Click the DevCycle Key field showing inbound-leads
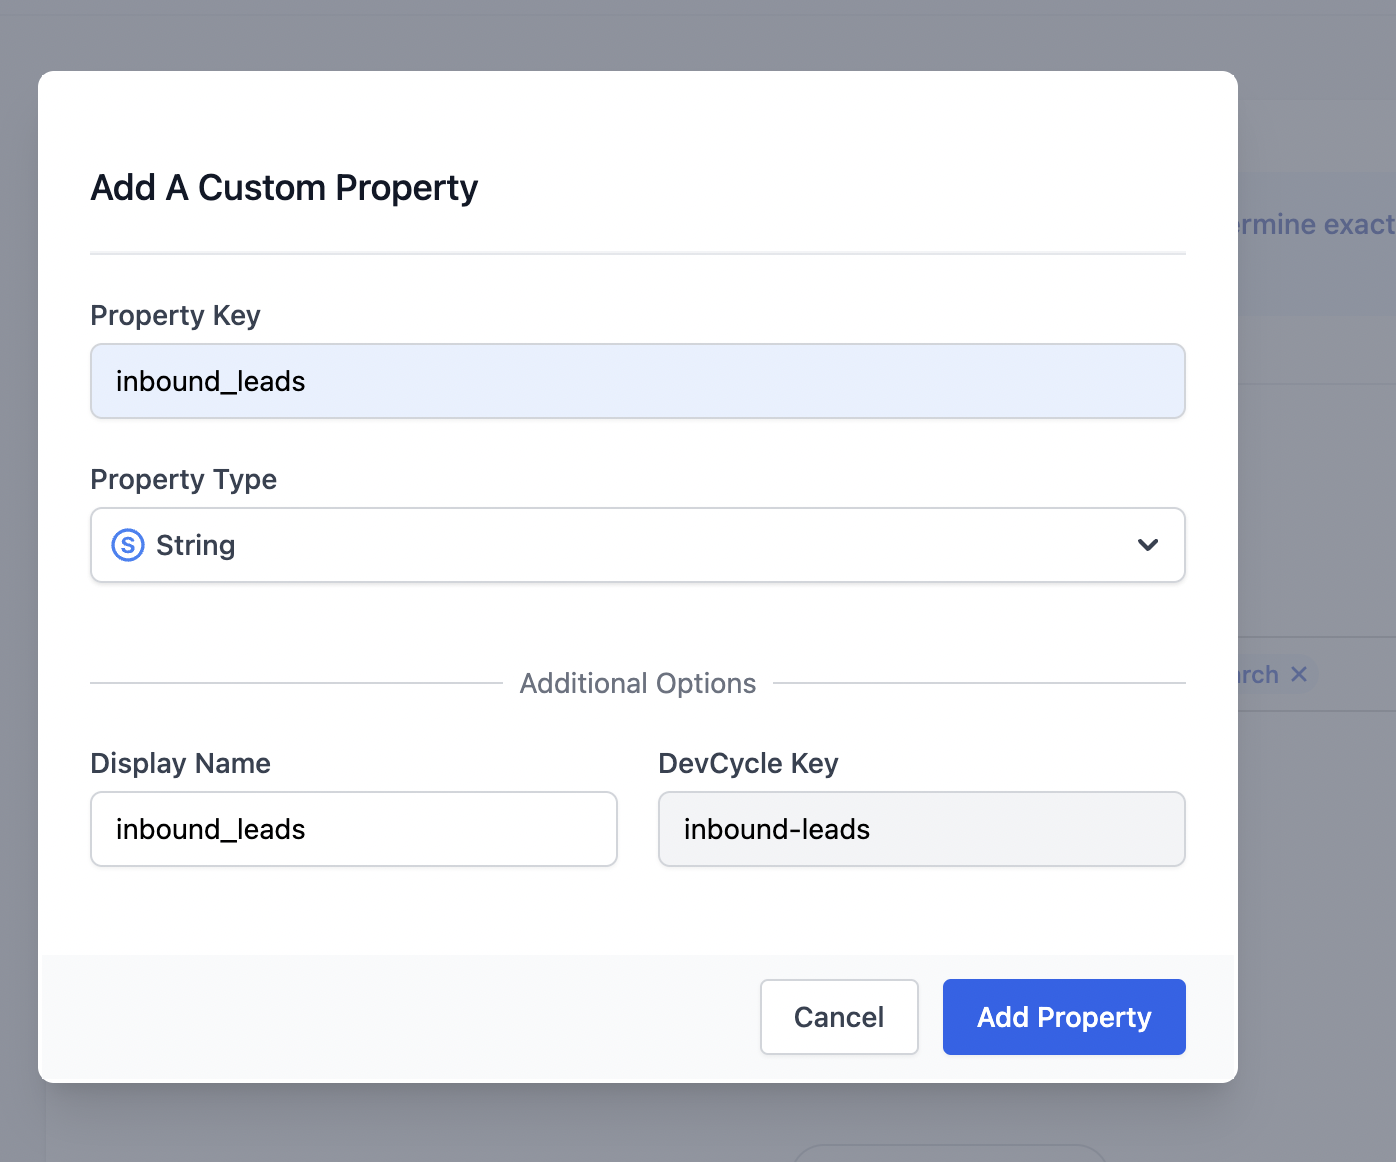The height and width of the screenshot is (1162, 1396). (920, 829)
